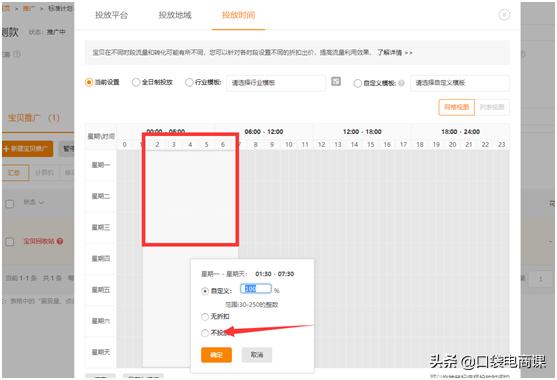
Task: Click page number field in background pagination
Action: [x=541, y=279]
